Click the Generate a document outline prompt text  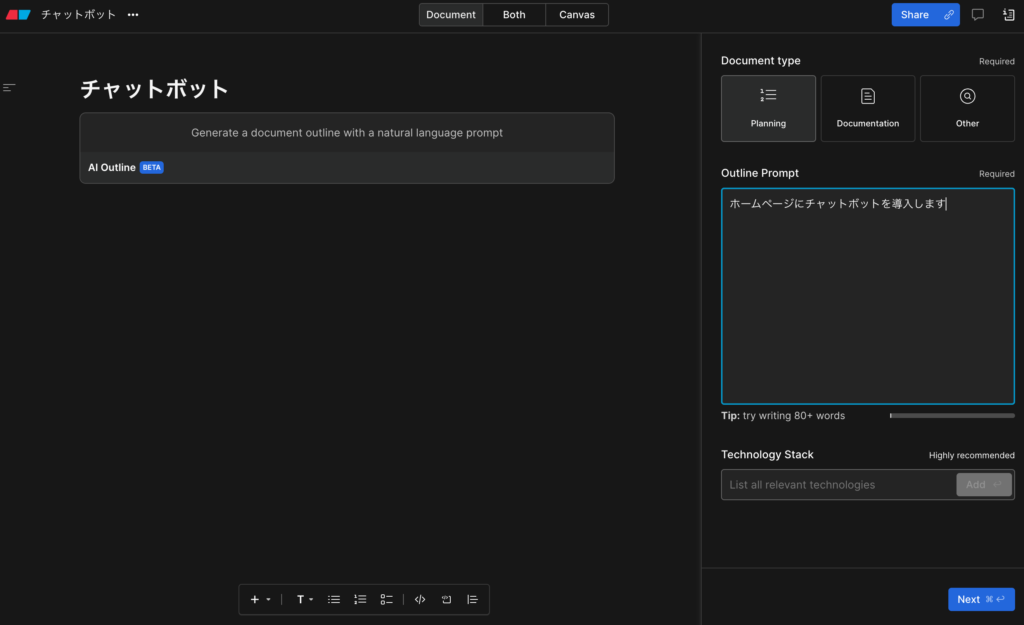[x=347, y=133]
